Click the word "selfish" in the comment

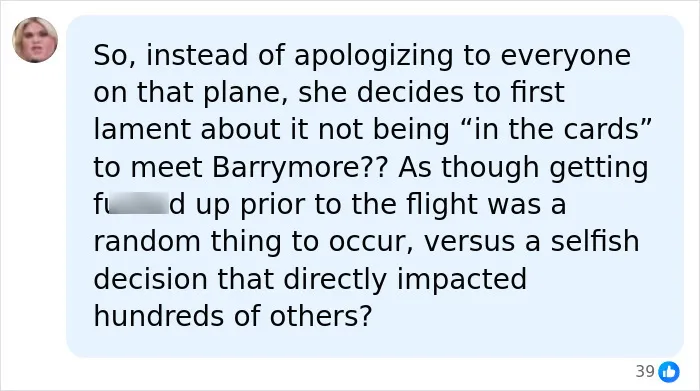(595, 241)
